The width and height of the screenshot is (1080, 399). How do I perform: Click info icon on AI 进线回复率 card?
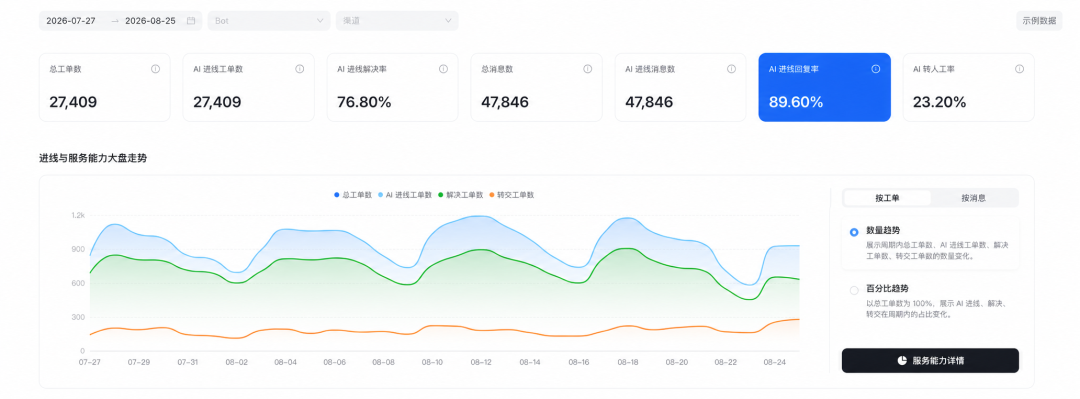click(876, 69)
